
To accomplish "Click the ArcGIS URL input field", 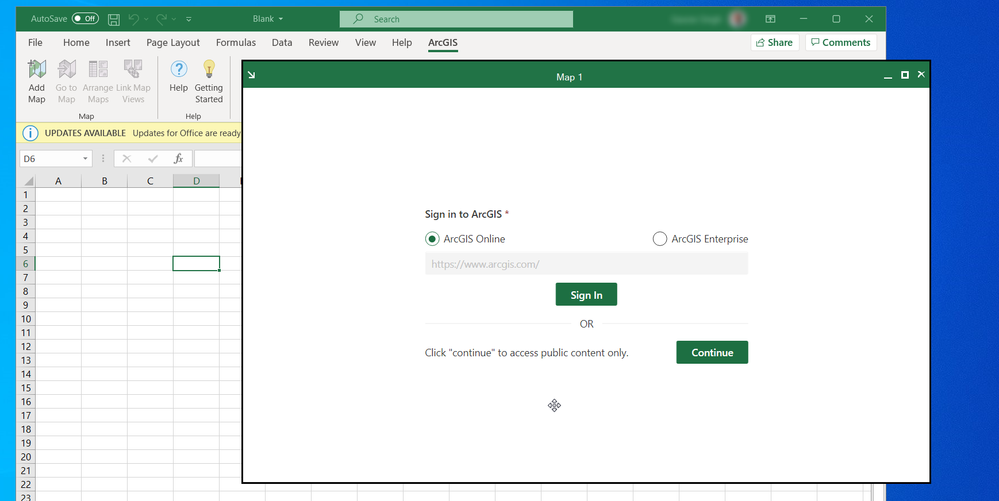I will click(587, 264).
